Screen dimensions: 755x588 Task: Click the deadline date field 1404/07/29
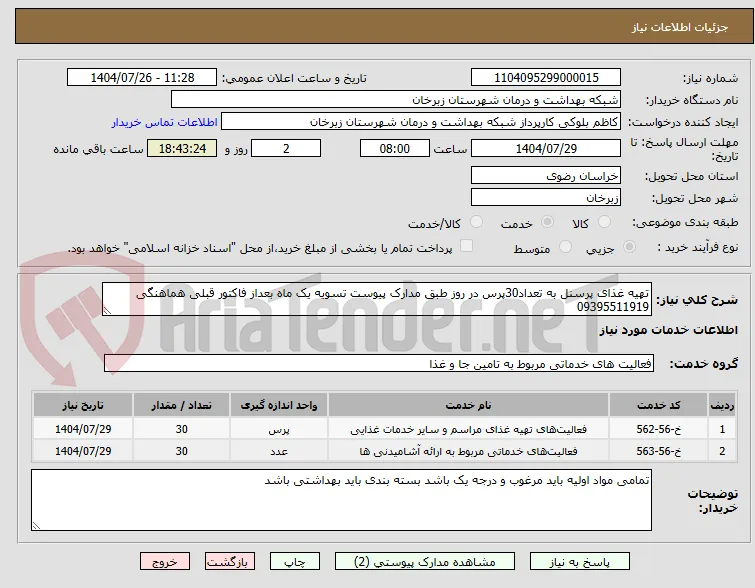coord(546,148)
